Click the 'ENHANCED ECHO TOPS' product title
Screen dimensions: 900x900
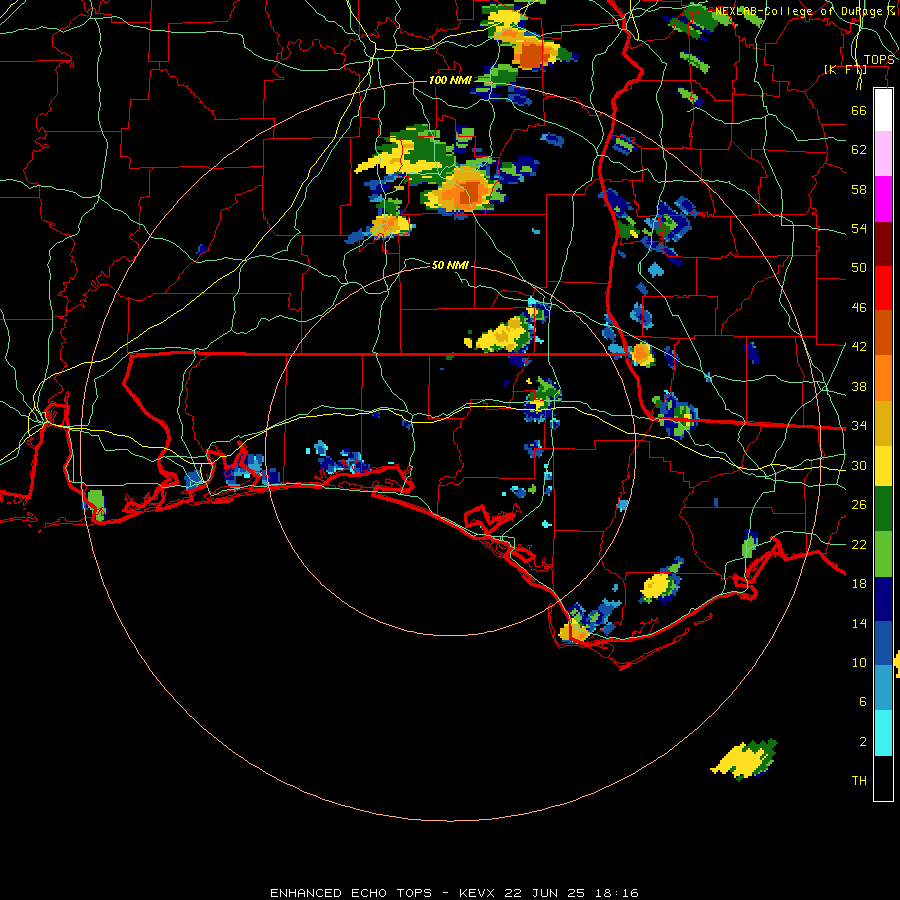[x=351, y=893]
